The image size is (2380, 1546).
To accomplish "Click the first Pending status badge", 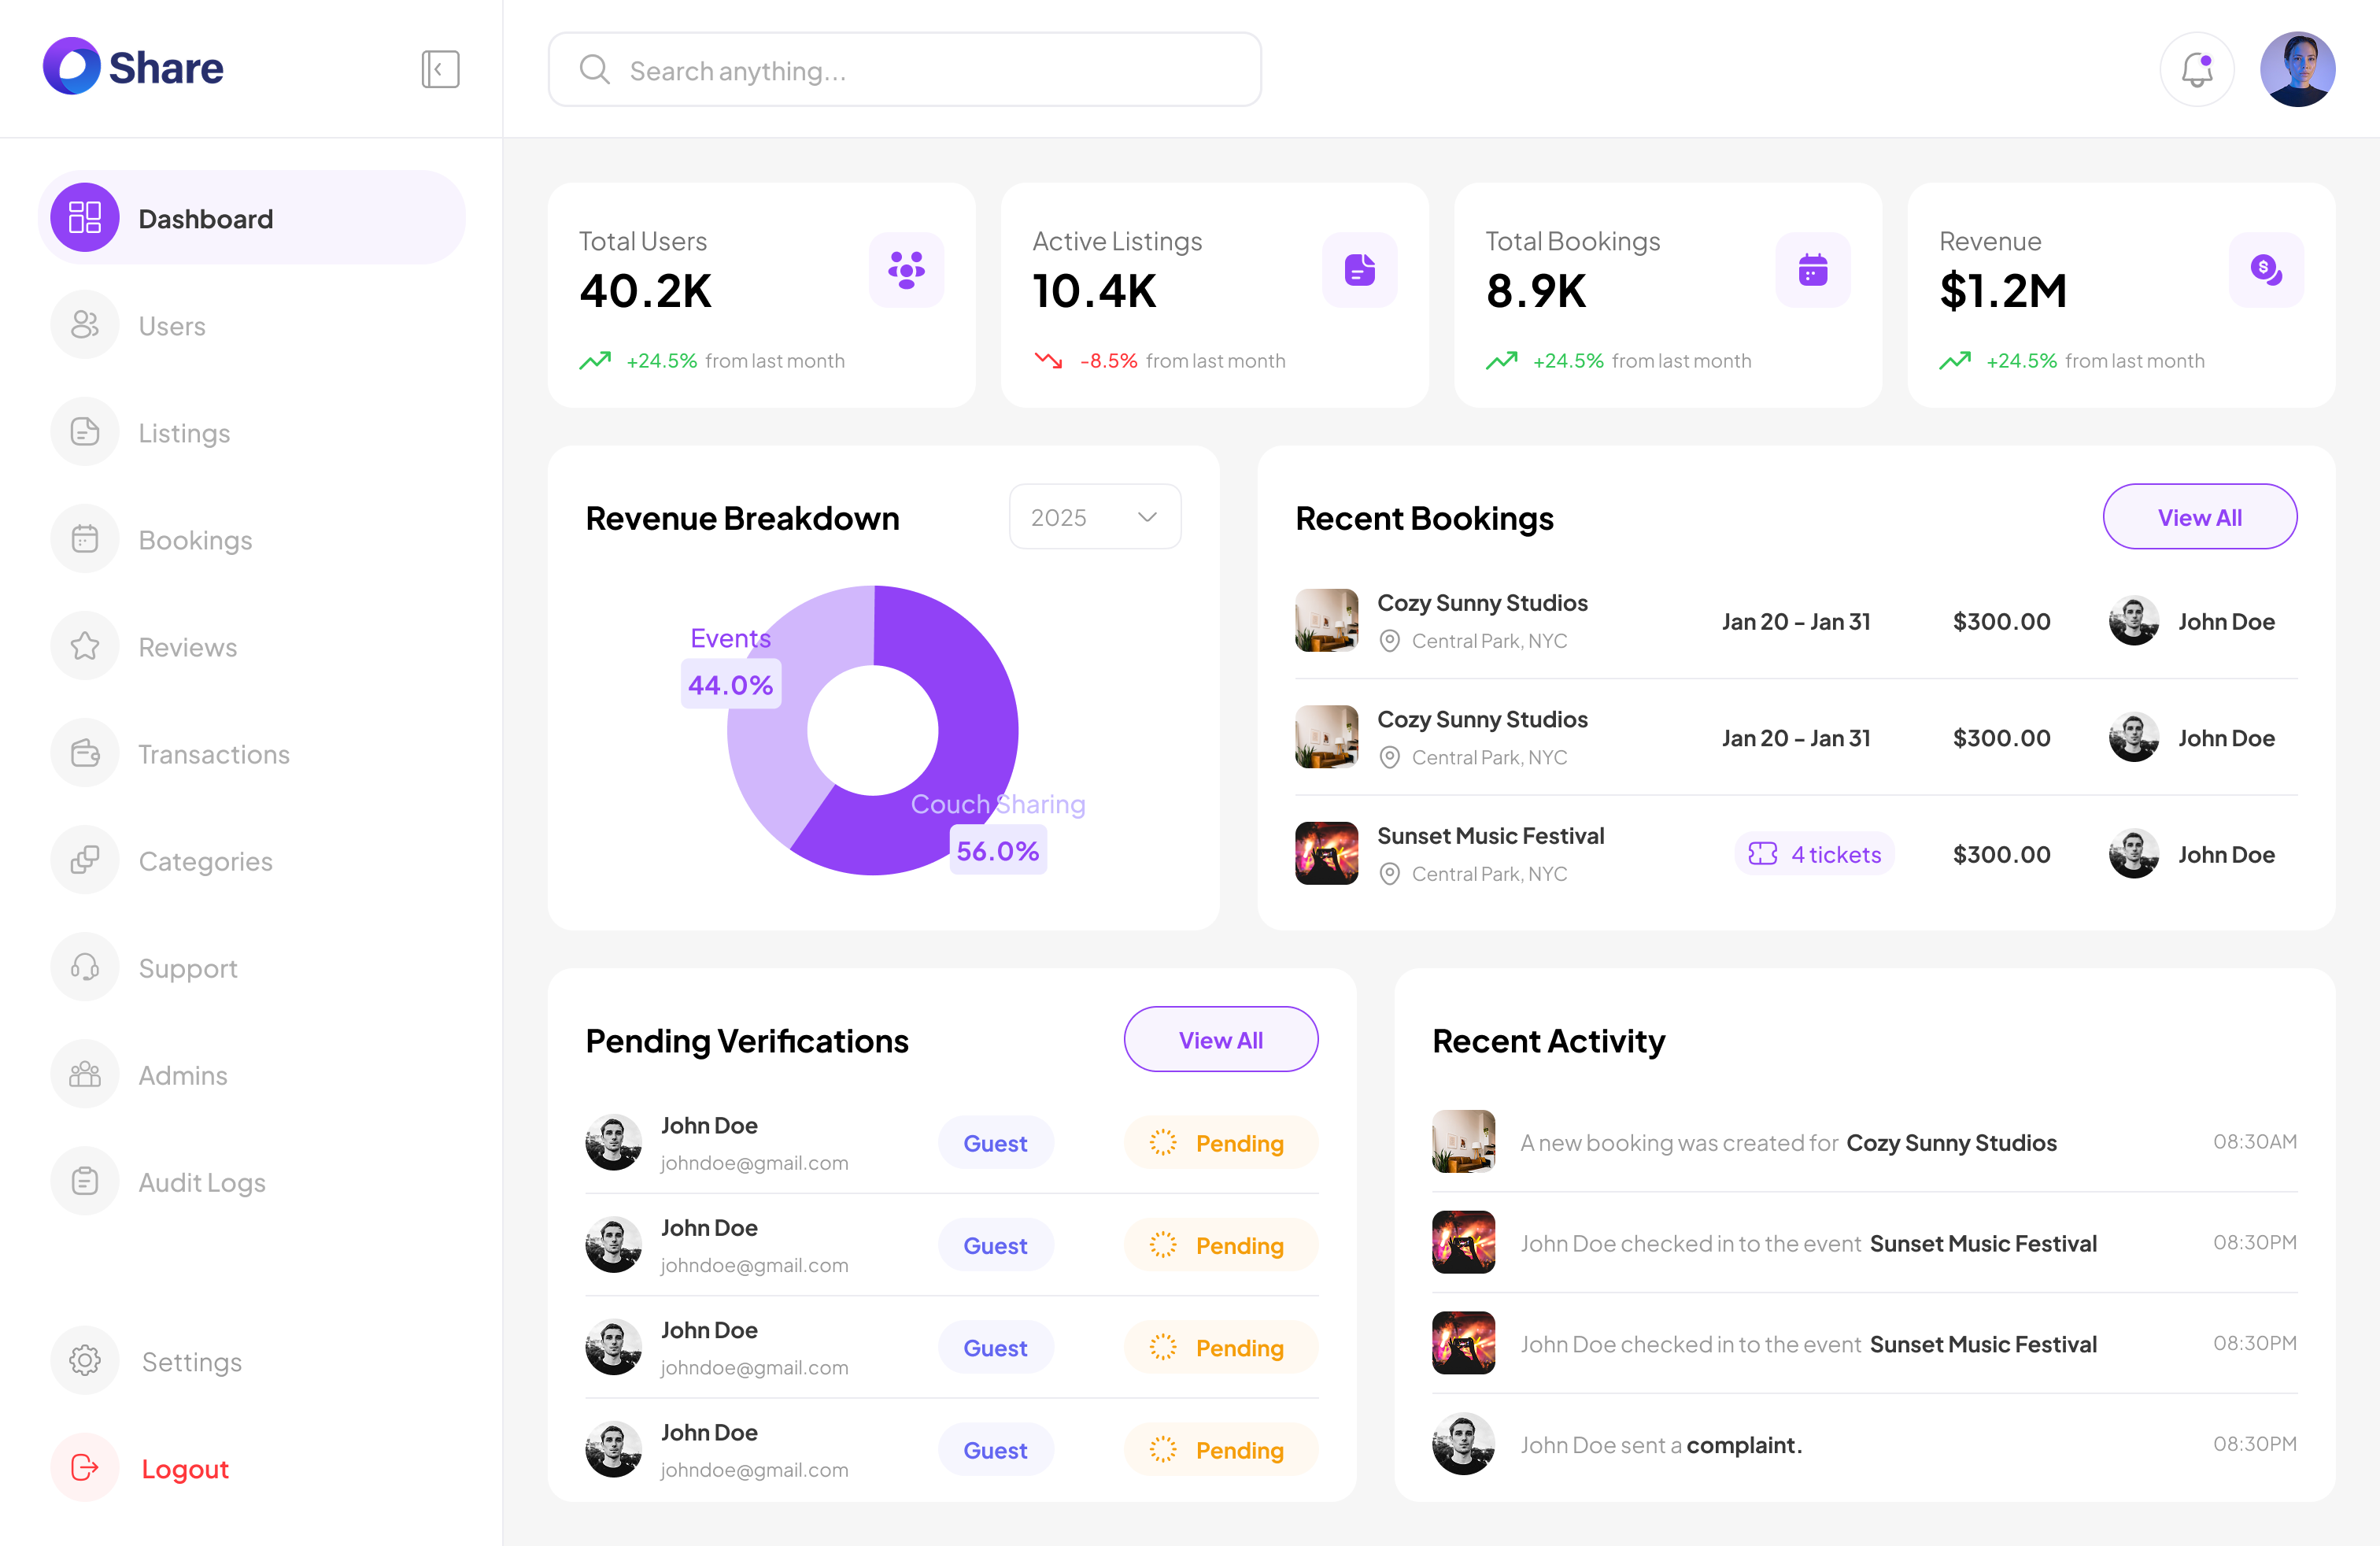I will pos(1220,1143).
